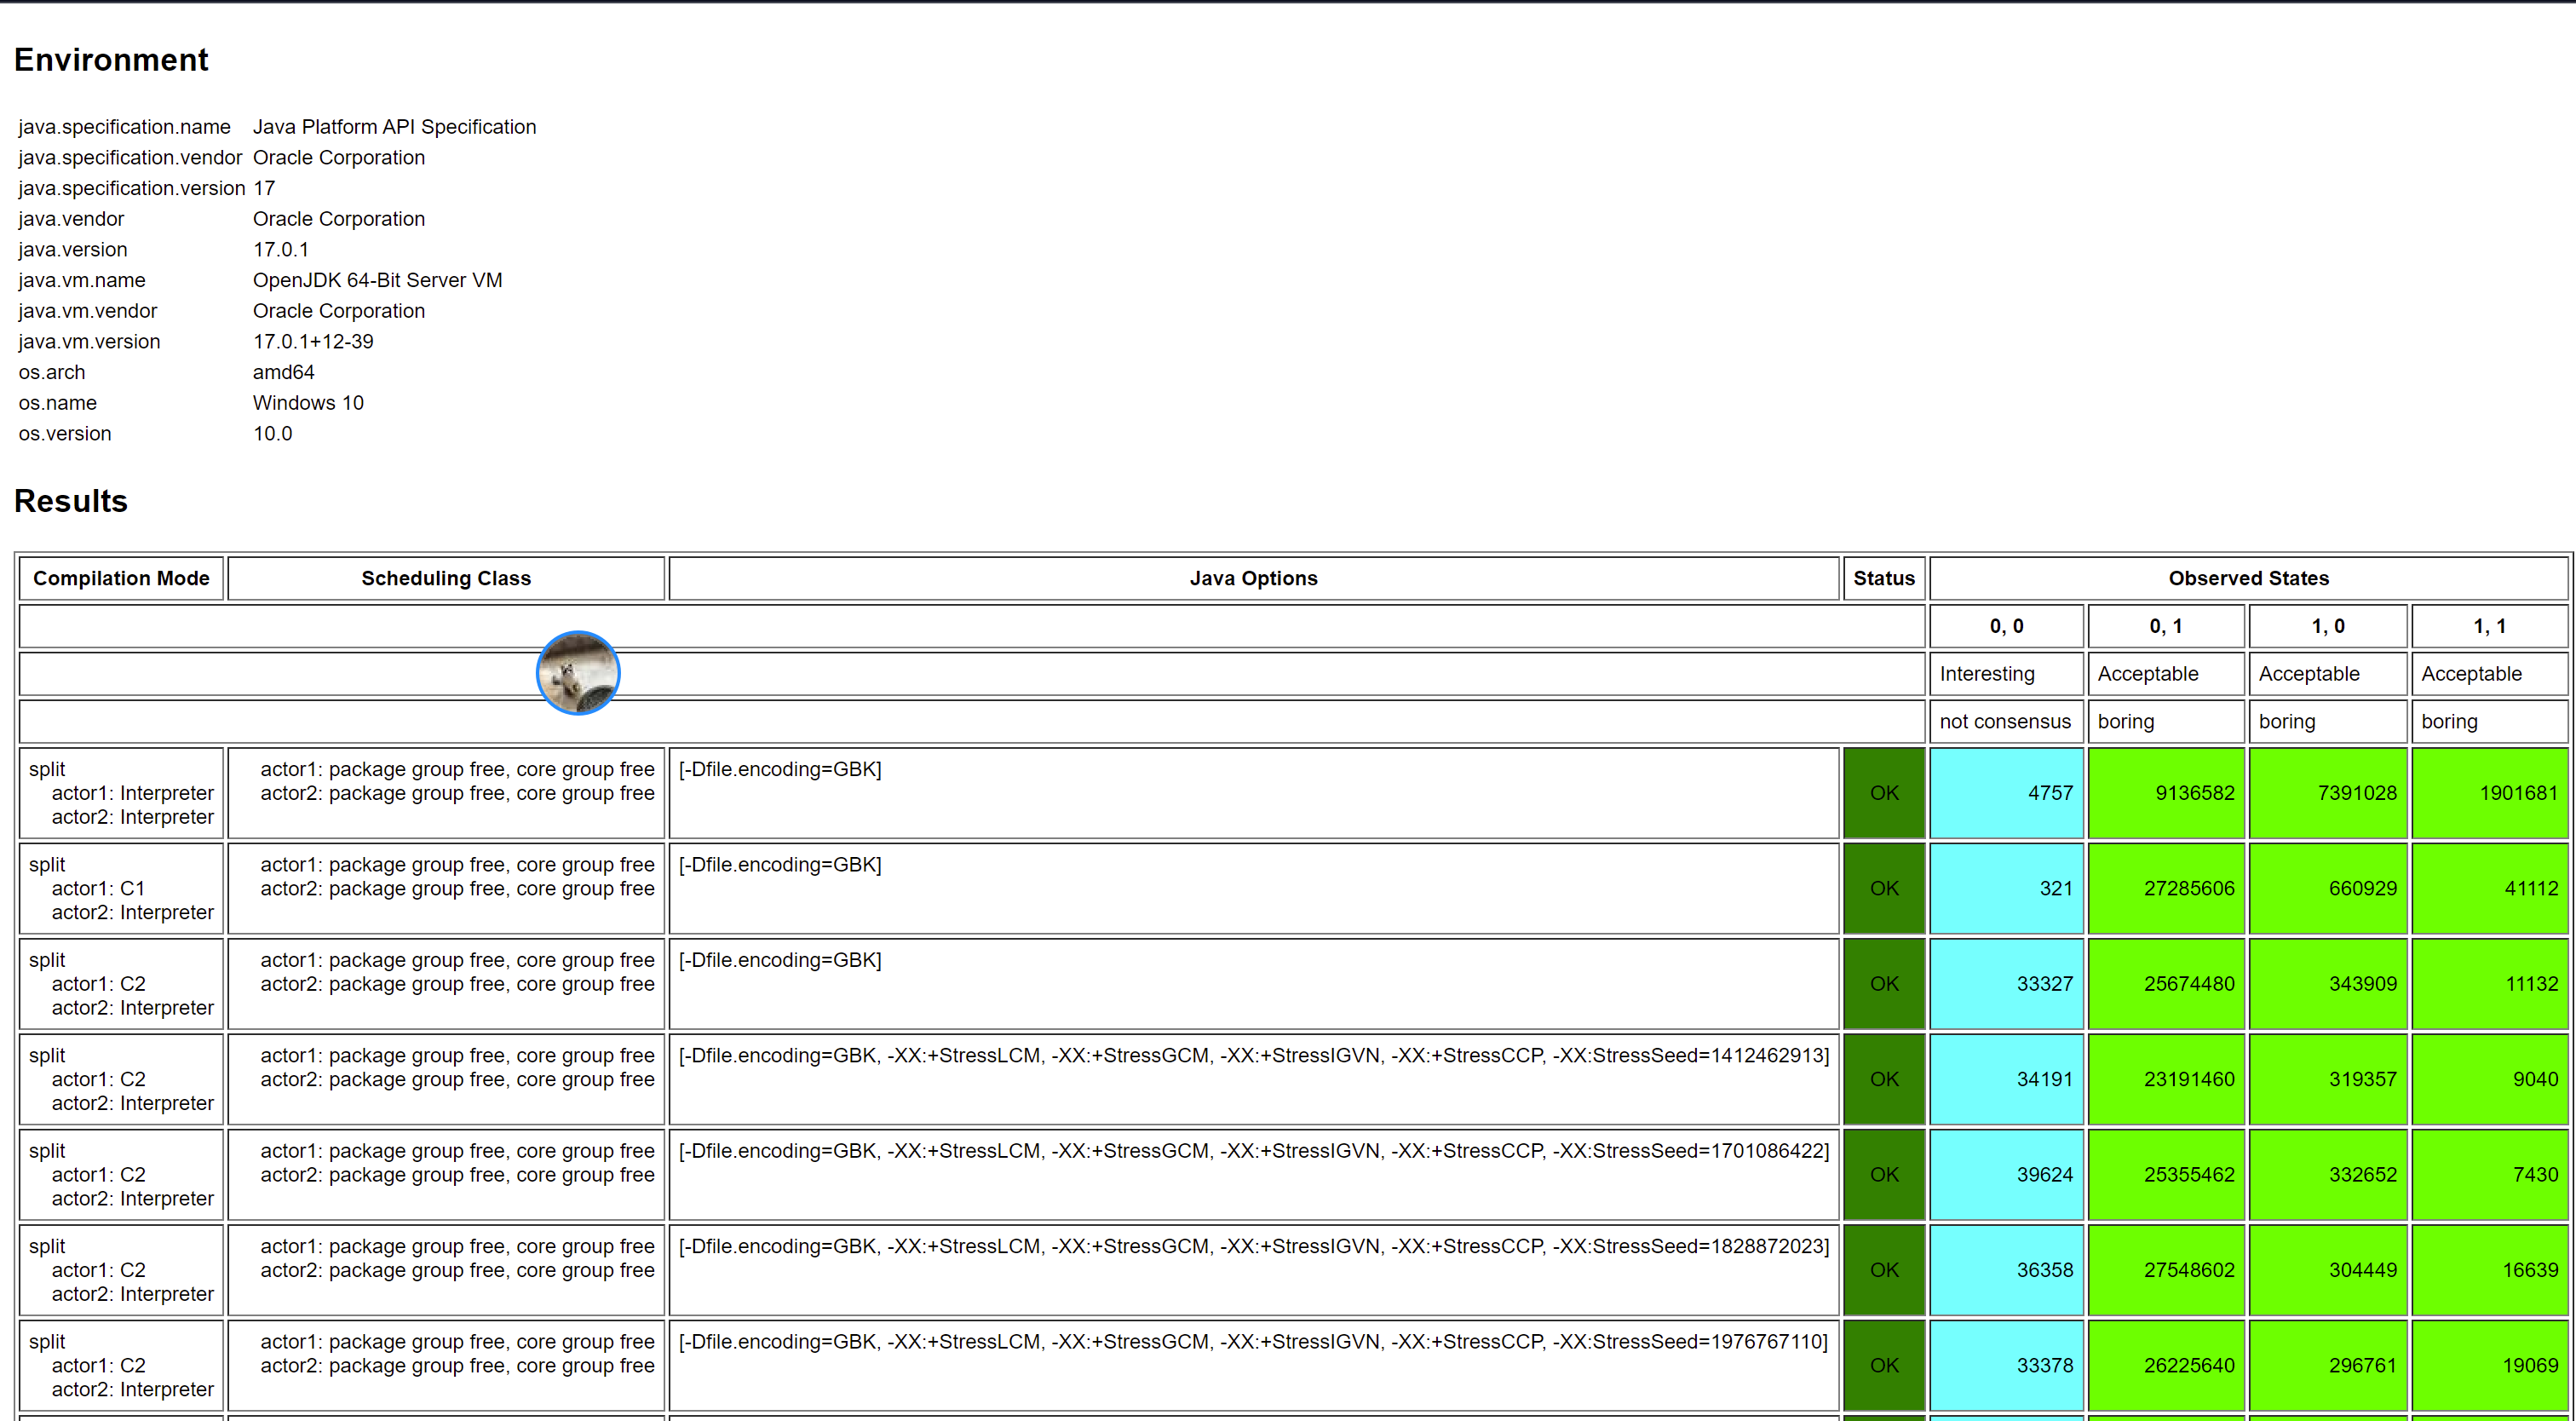Click the Interesting label under 0, 0
This screenshot has width=2576, height=1421.
[1987, 674]
